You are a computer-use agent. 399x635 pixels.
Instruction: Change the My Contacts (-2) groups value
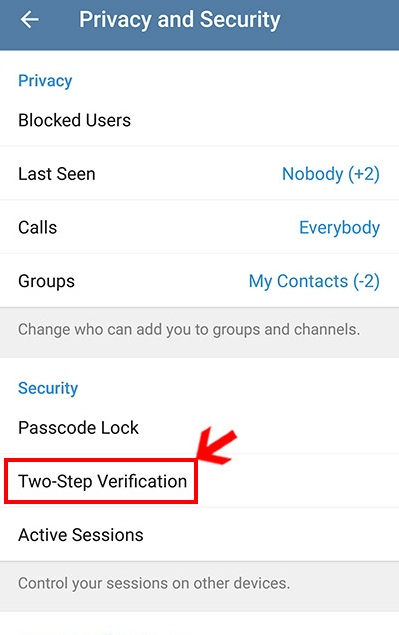tap(314, 281)
